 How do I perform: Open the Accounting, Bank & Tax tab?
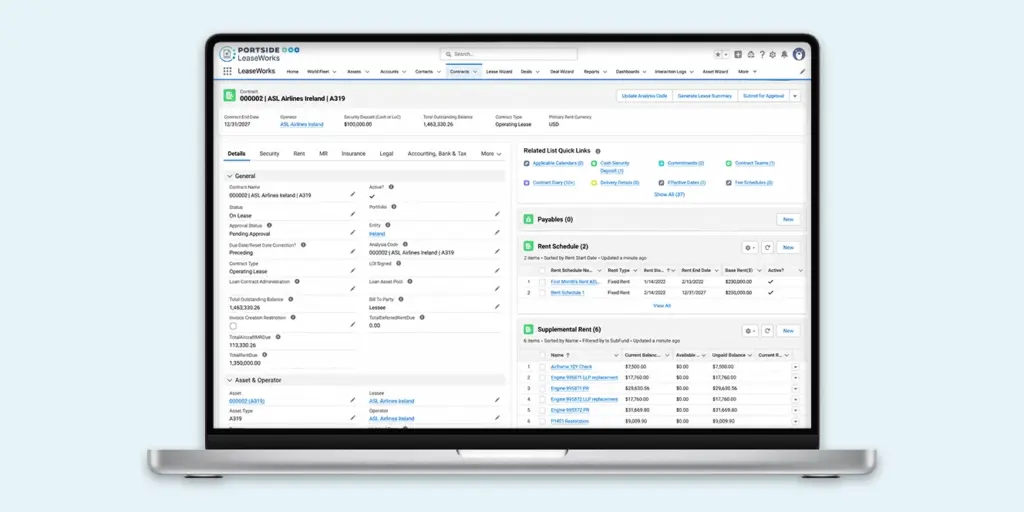(x=437, y=154)
